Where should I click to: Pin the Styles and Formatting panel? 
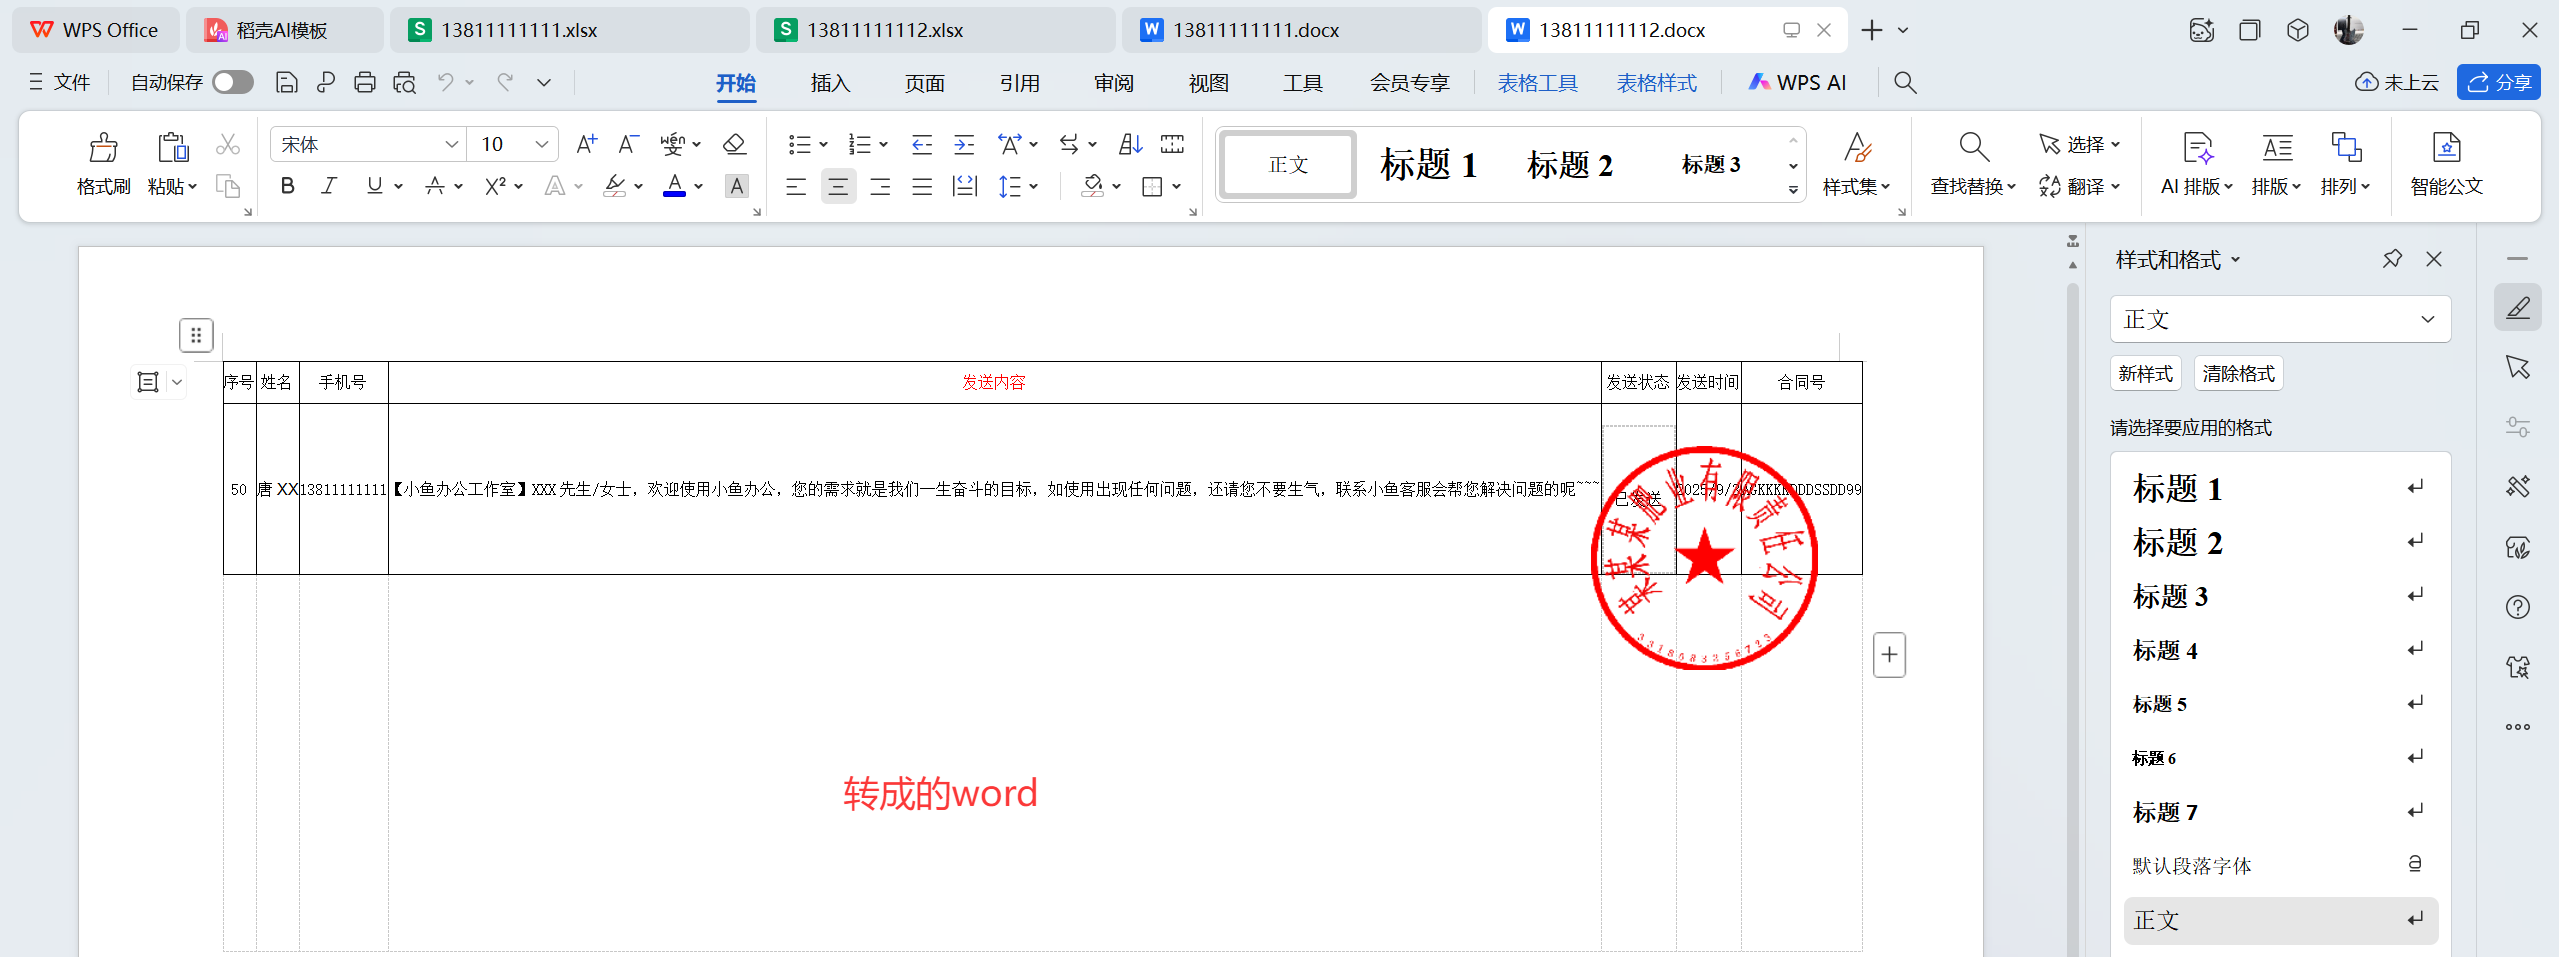[x=2391, y=260]
